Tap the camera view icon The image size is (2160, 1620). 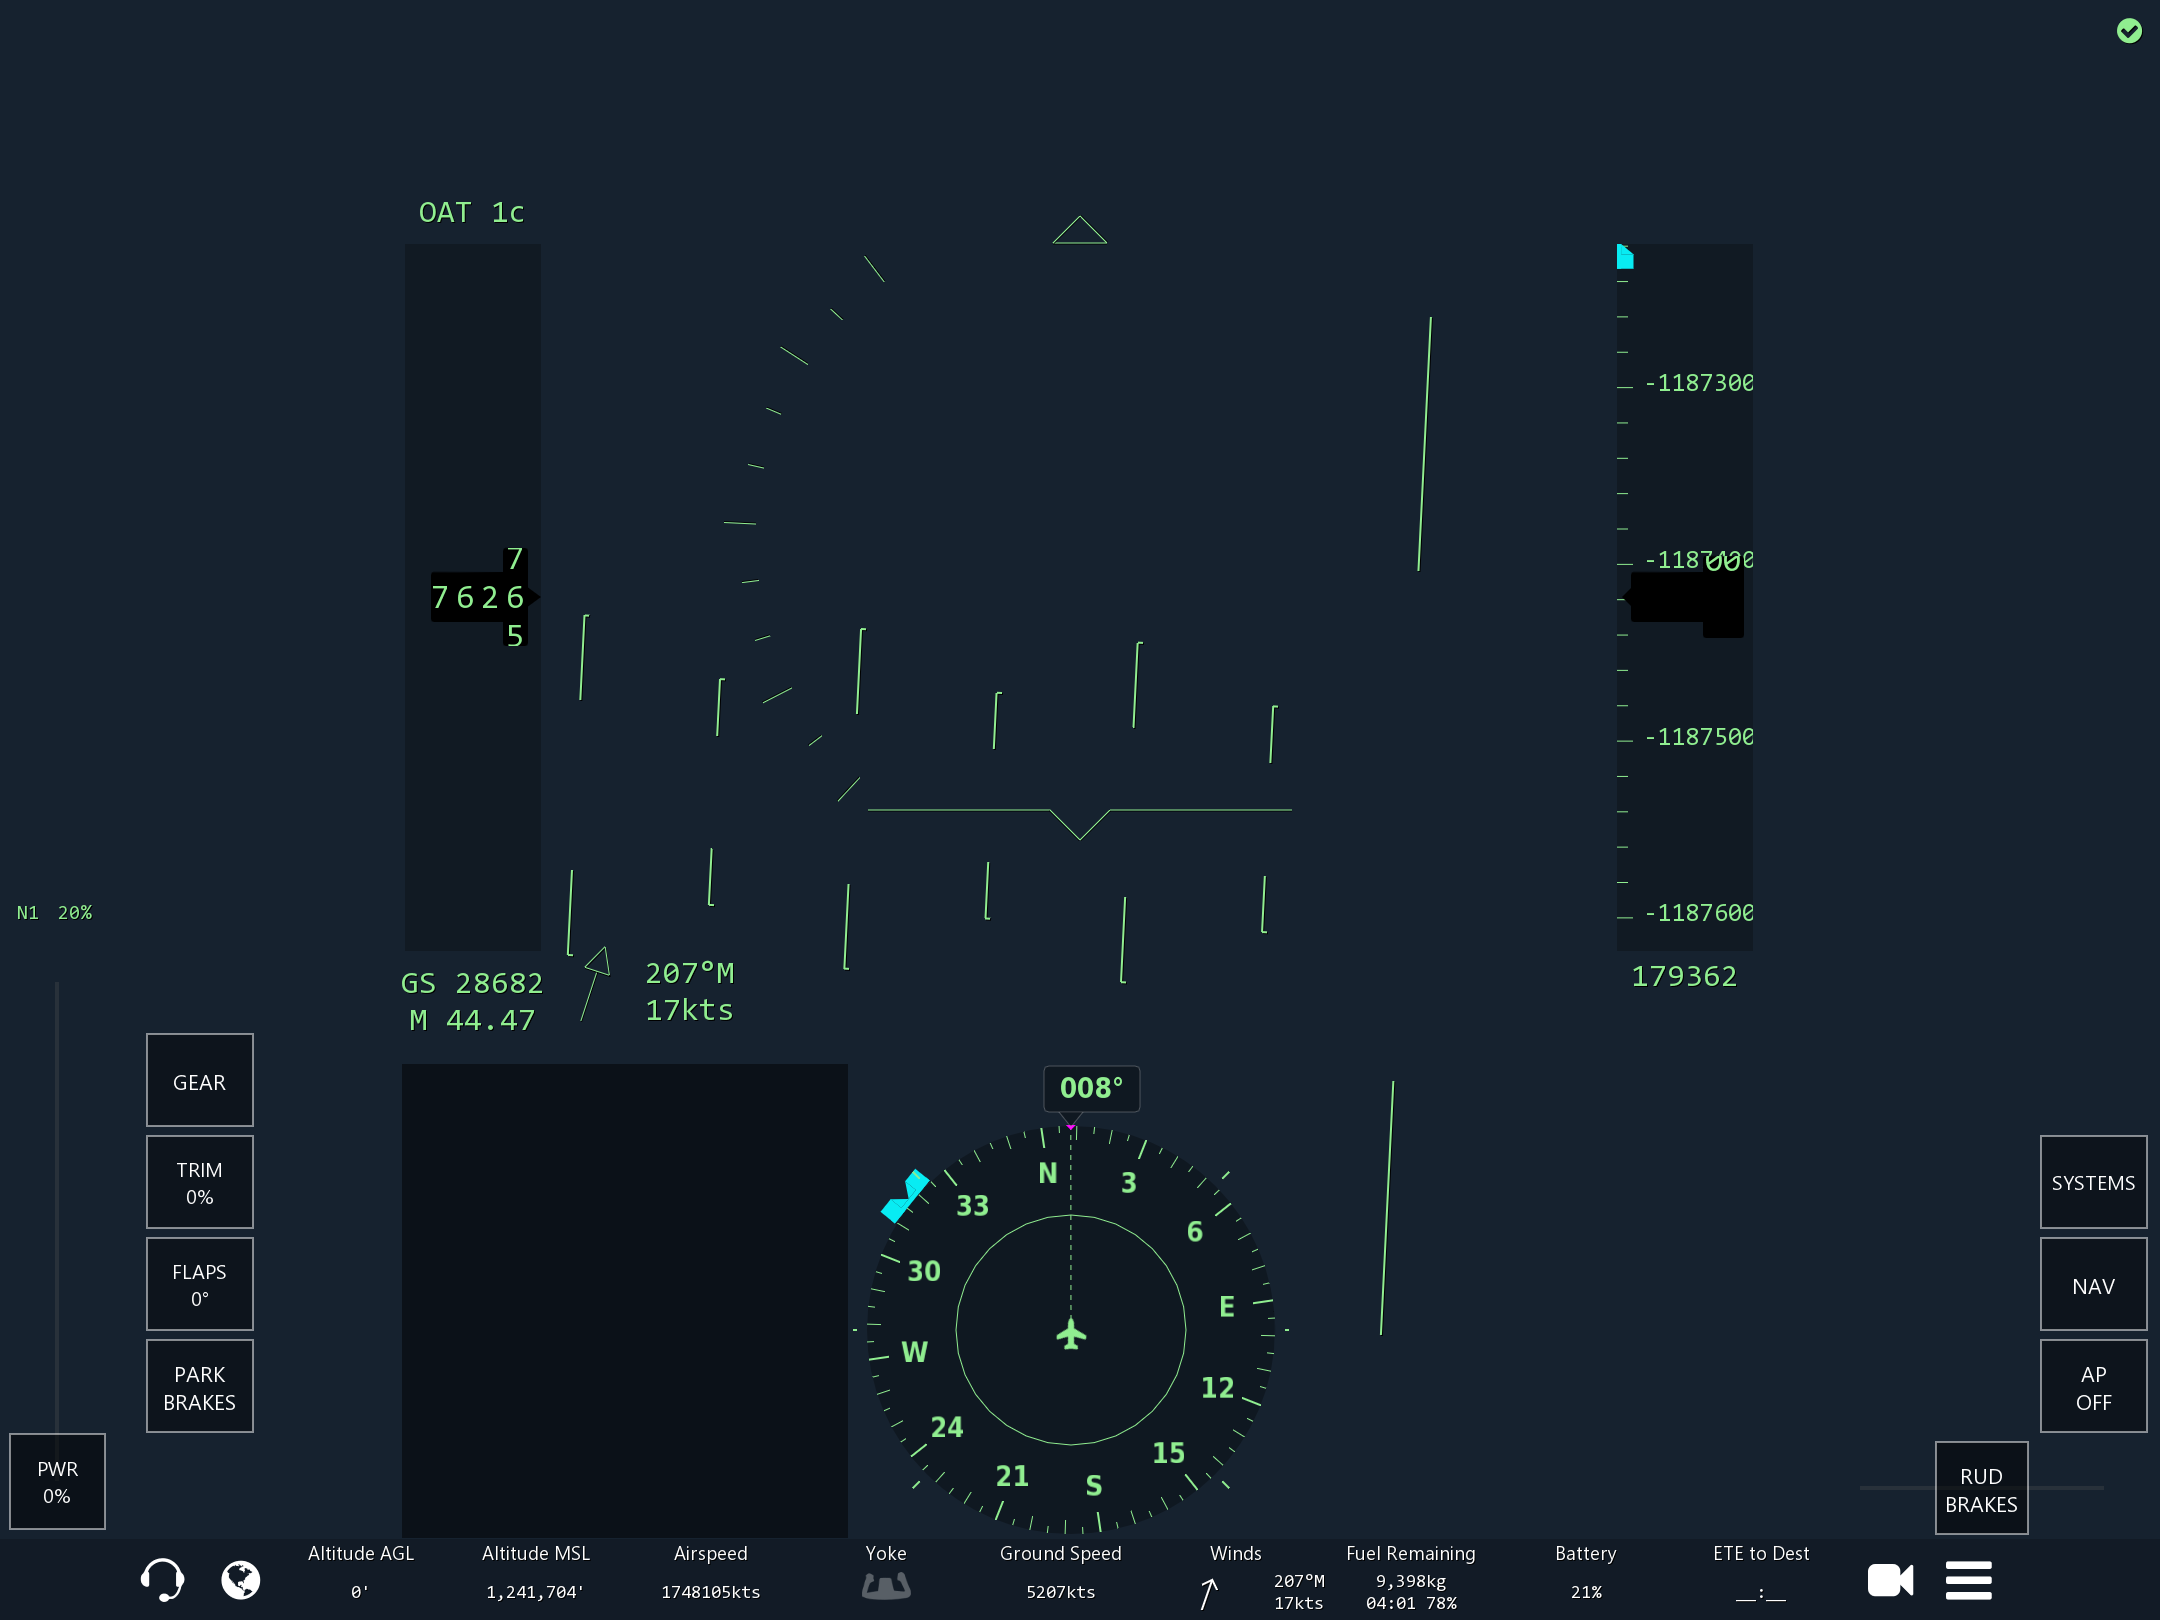1889,1580
